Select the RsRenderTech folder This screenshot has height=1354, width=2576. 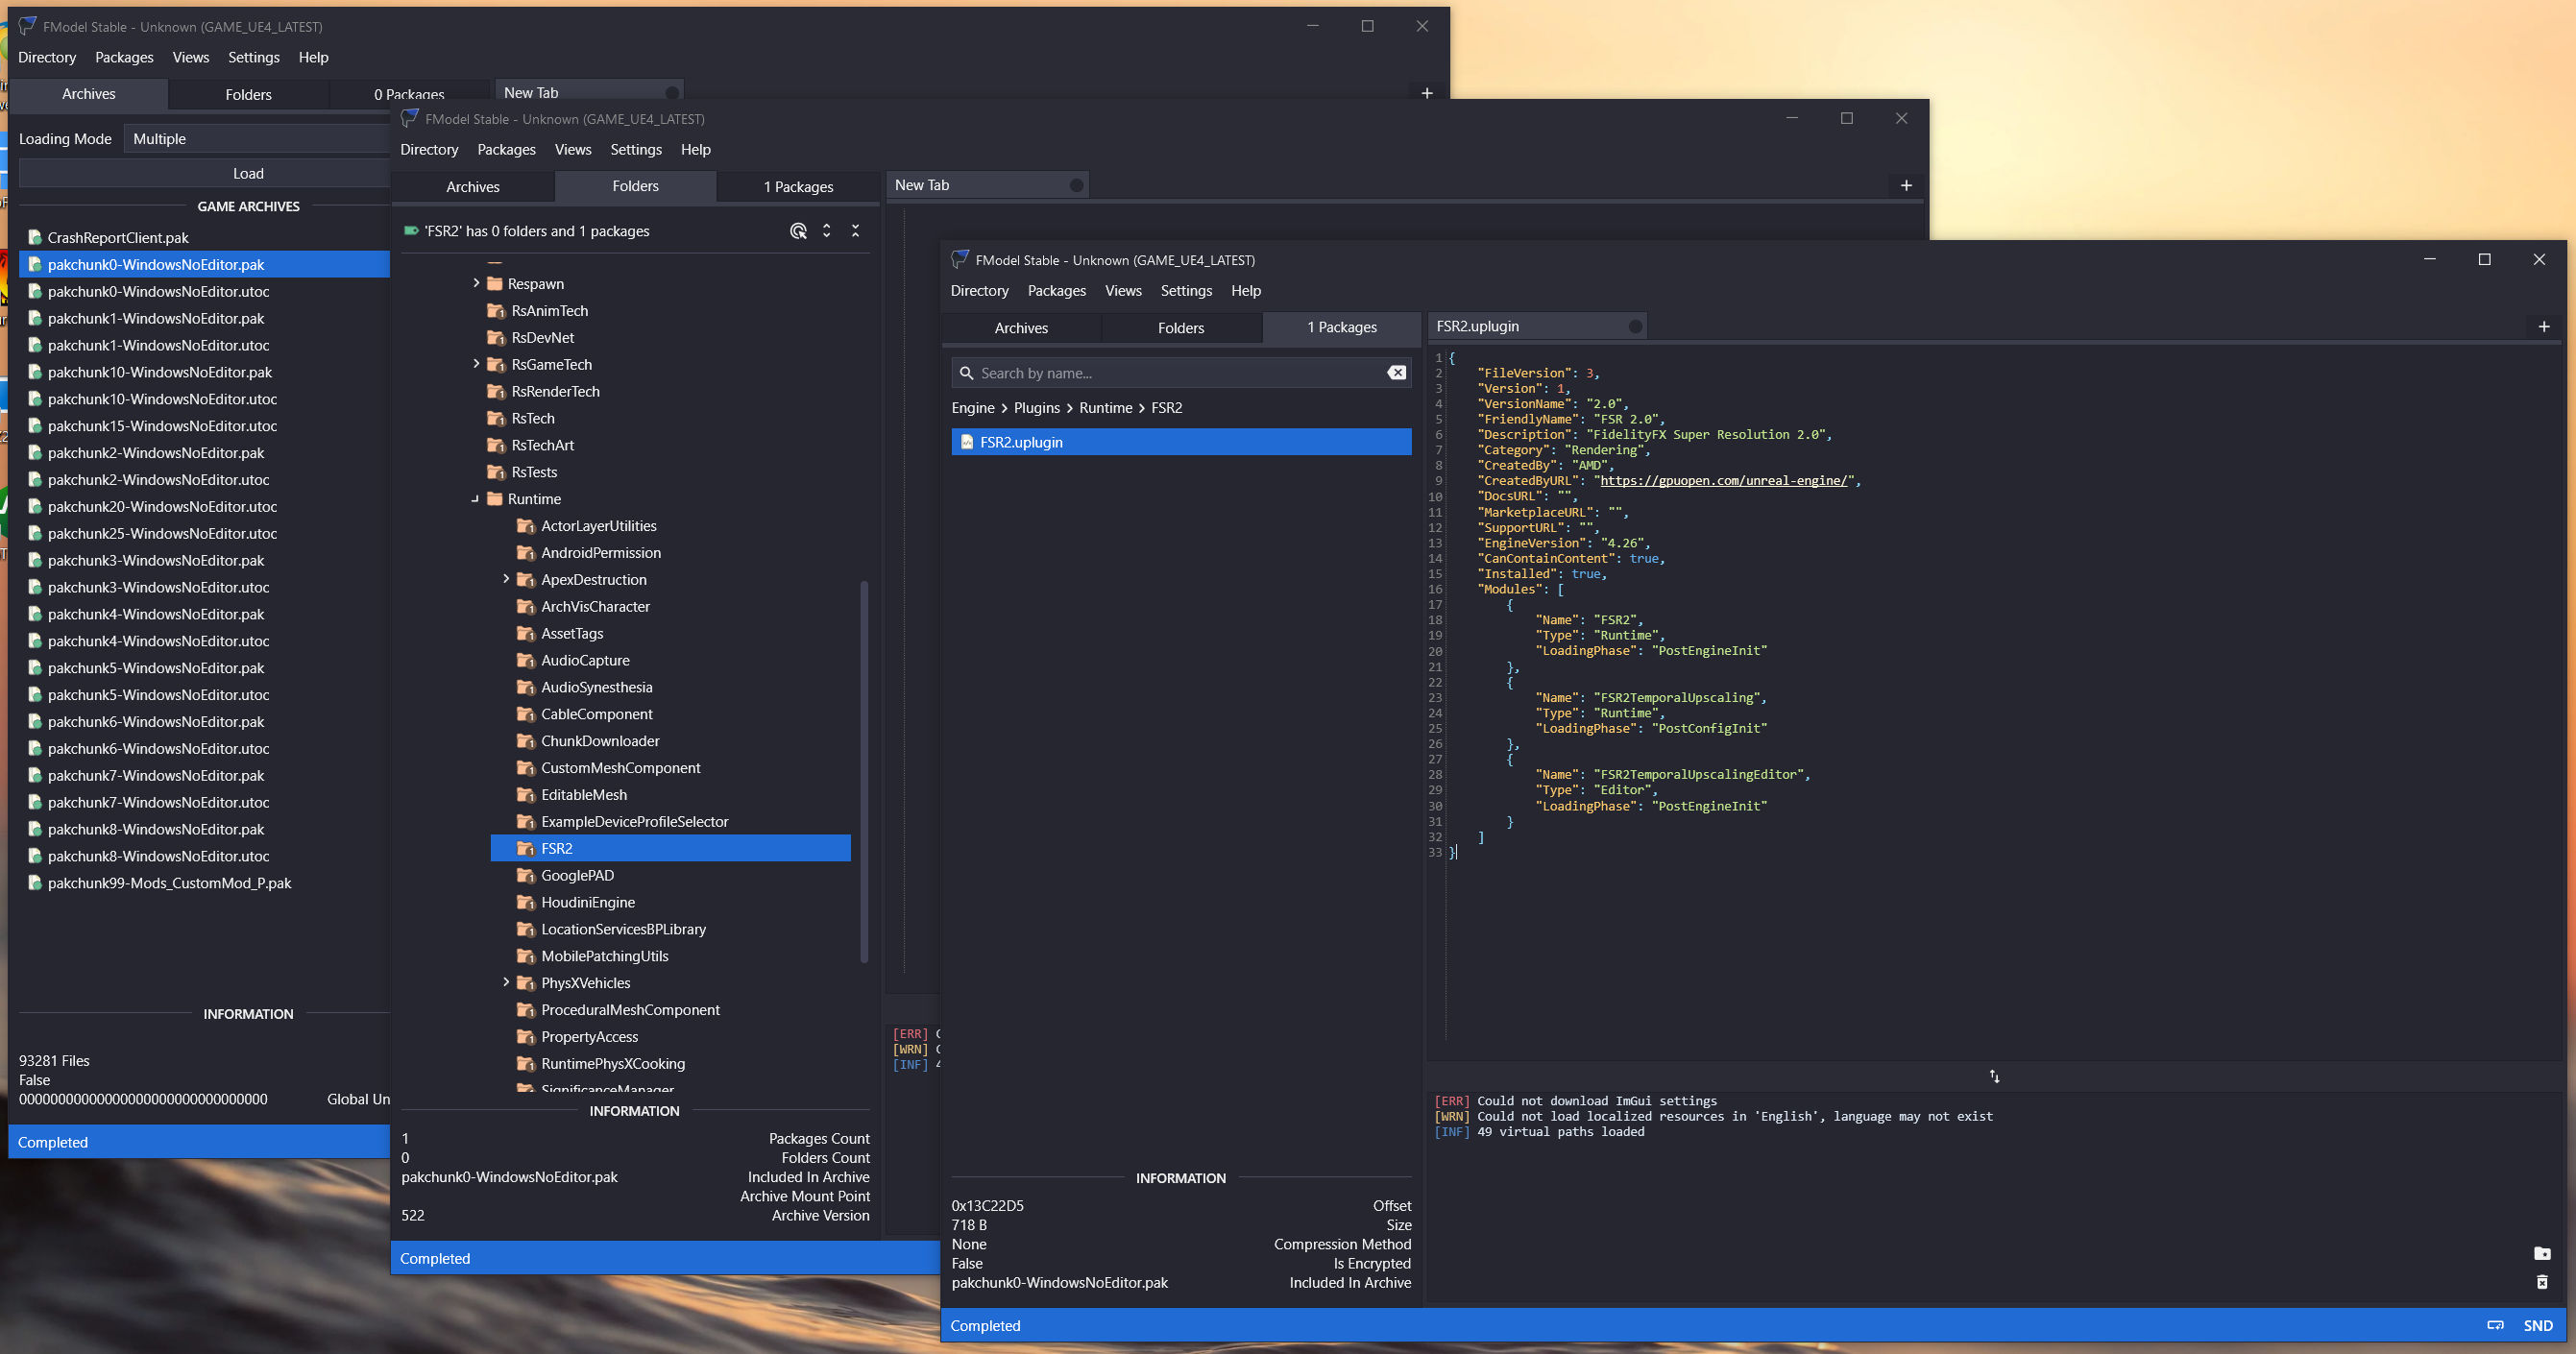pyautogui.click(x=555, y=392)
